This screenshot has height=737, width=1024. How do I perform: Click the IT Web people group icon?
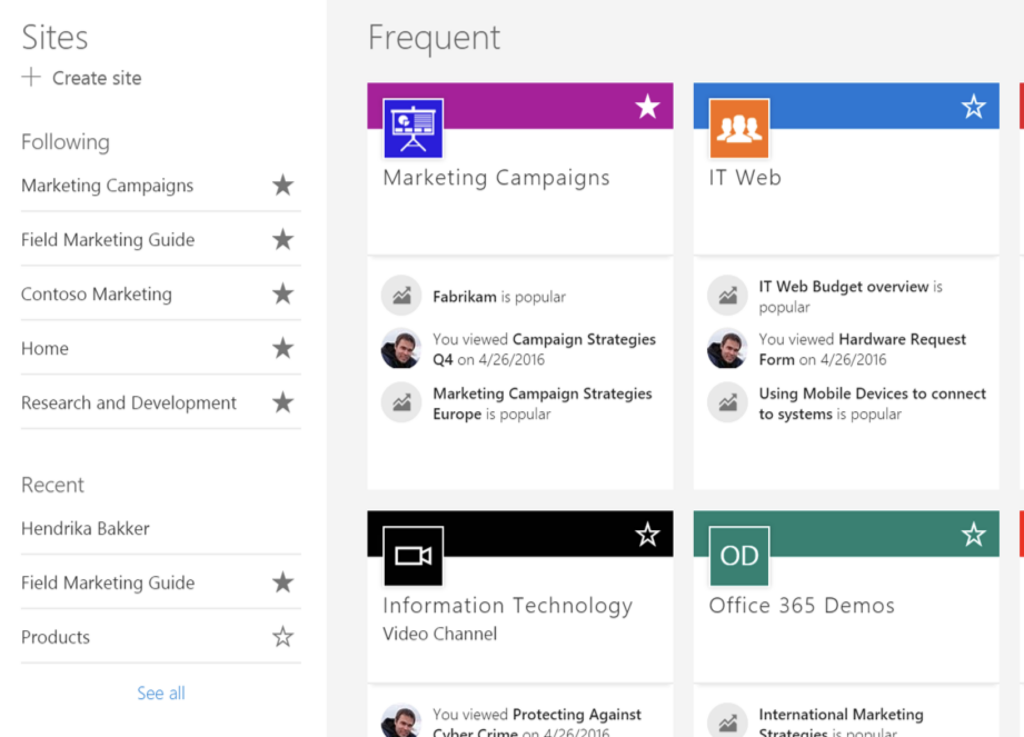click(739, 129)
